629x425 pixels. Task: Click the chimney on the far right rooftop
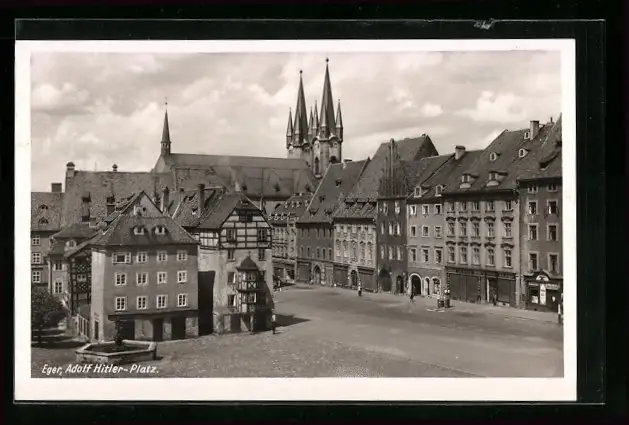534,129
